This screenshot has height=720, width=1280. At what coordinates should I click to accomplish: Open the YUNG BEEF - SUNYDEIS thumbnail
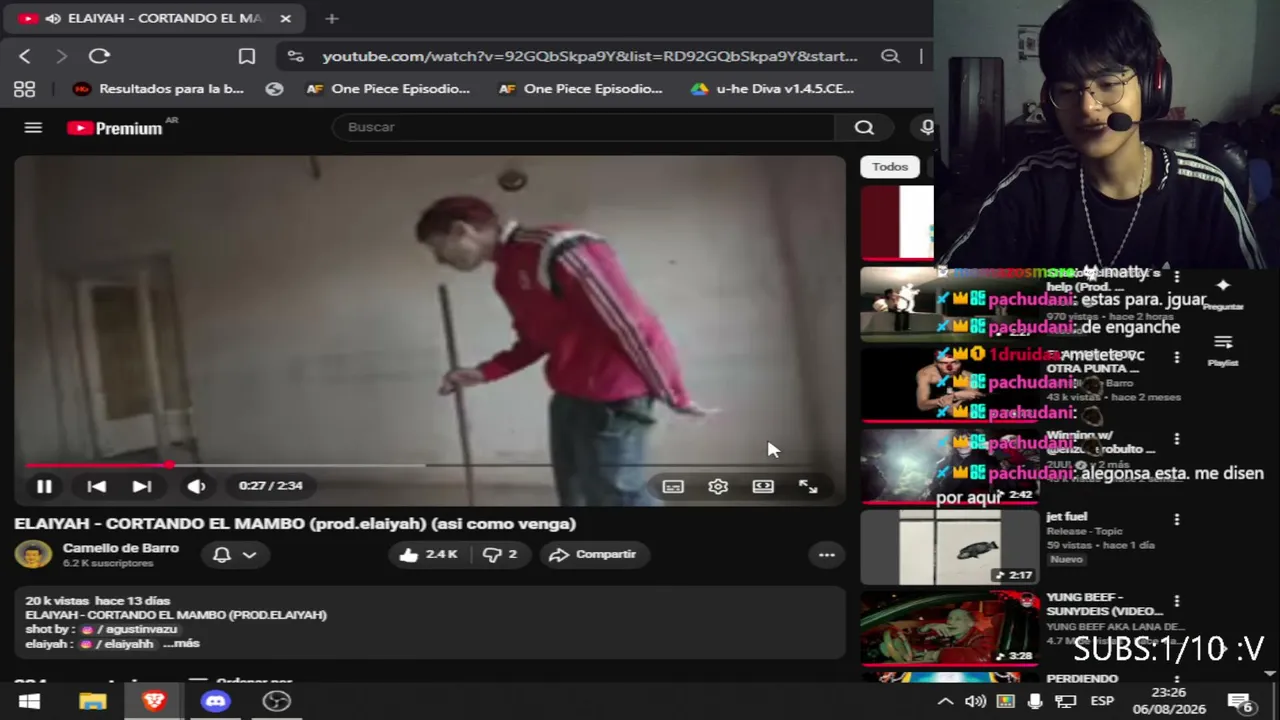click(x=950, y=627)
